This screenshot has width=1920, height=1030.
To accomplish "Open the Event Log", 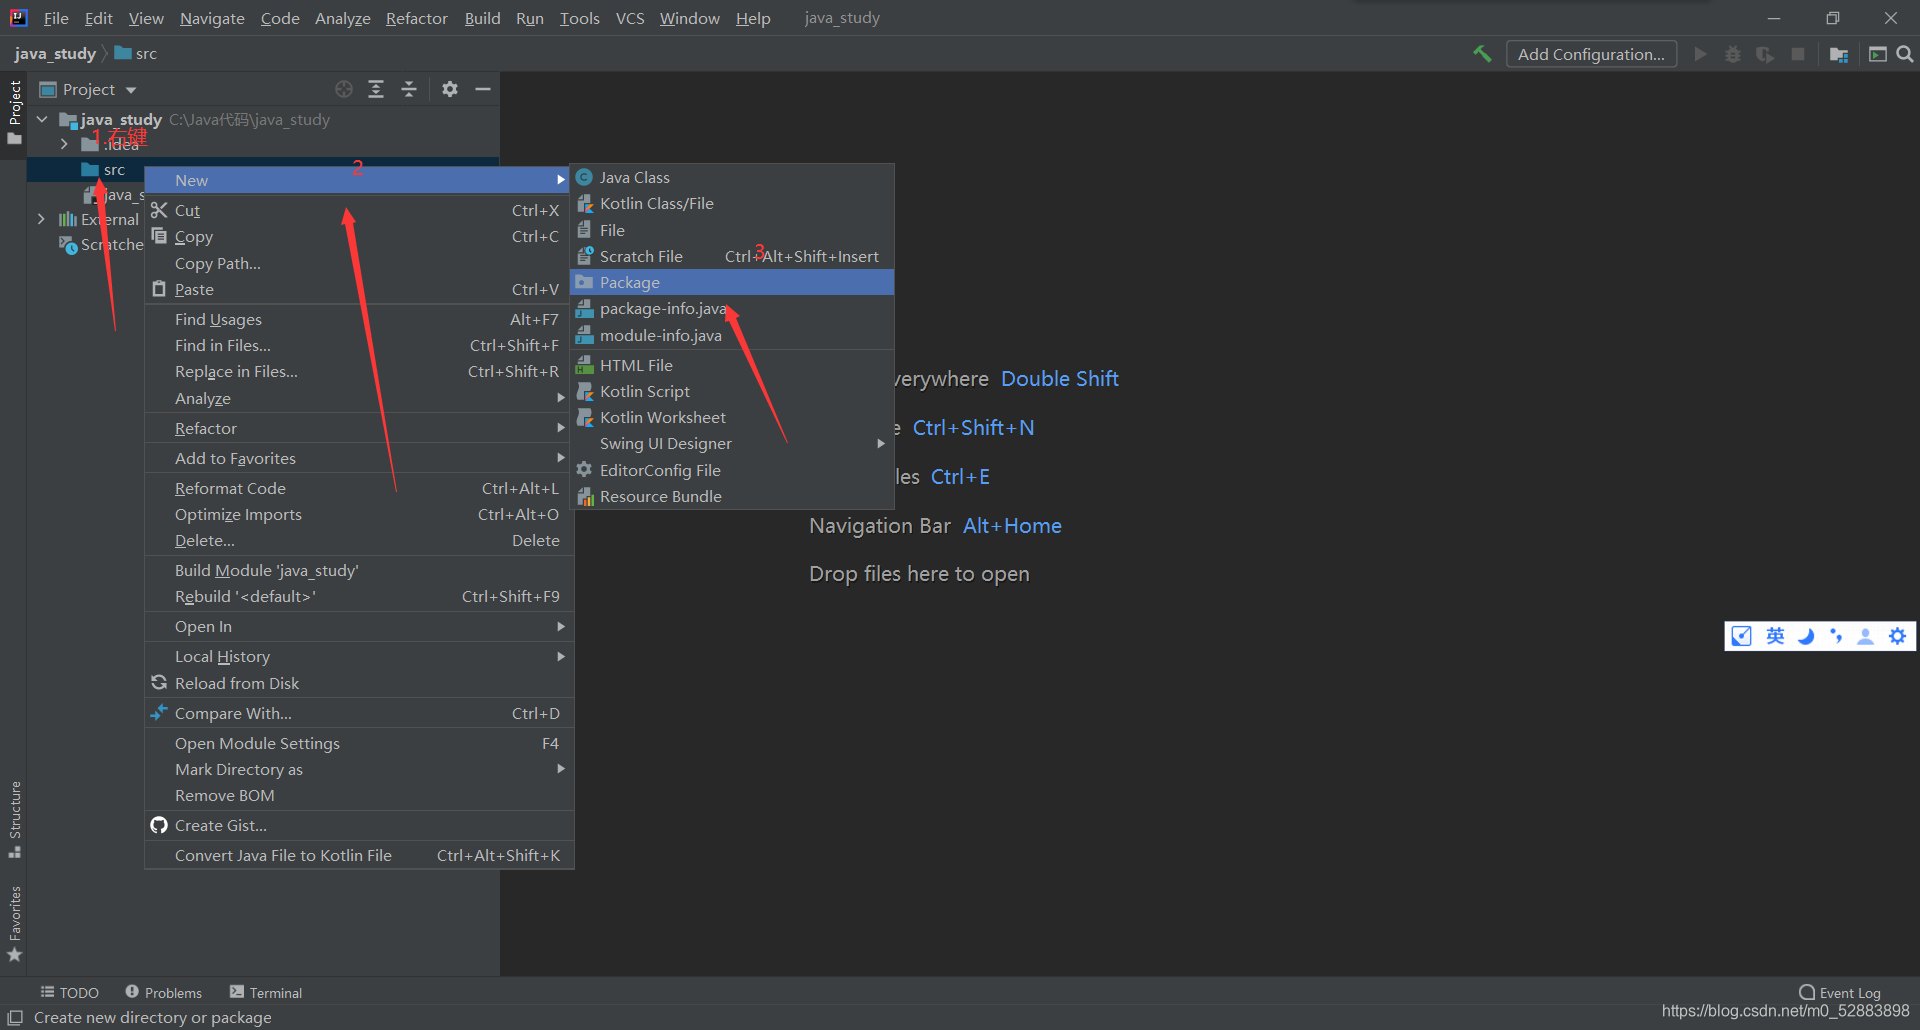I will tap(1840, 992).
